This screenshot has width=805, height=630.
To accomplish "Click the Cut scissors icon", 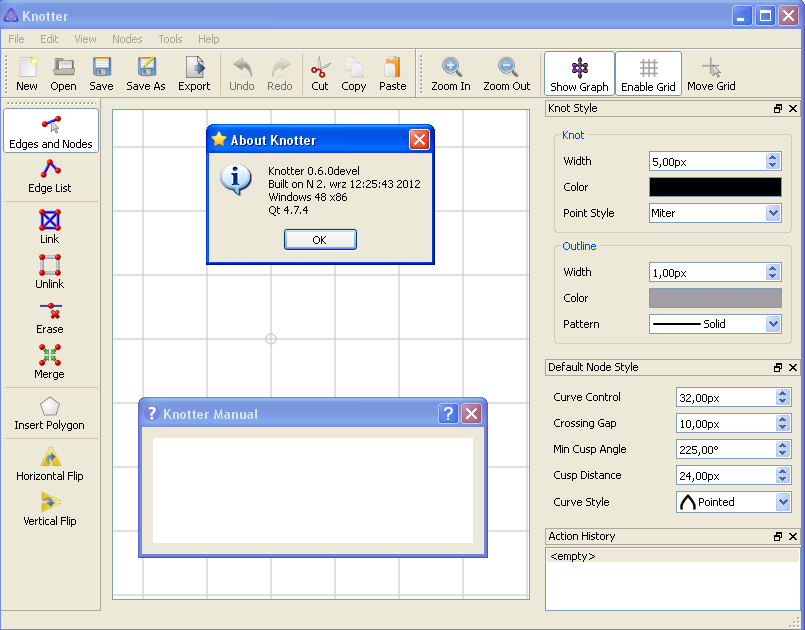I will [319, 74].
